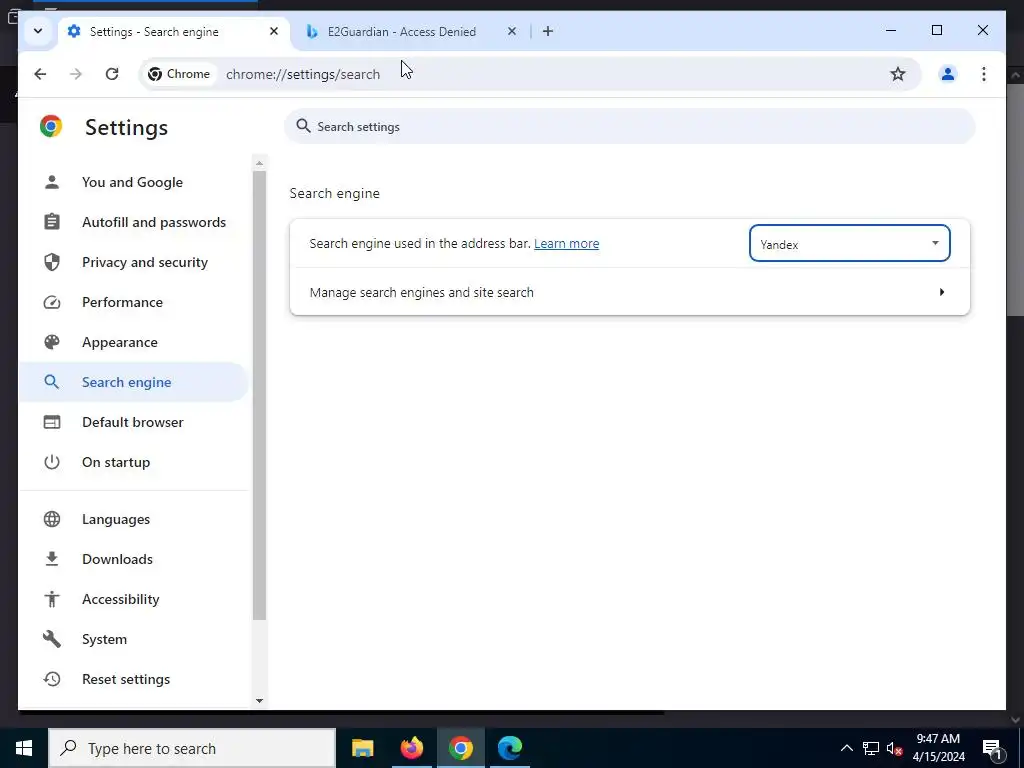The height and width of the screenshot is (768, 1024).
Task: Open the taskbar clock and date
Action: coord(938,748)
